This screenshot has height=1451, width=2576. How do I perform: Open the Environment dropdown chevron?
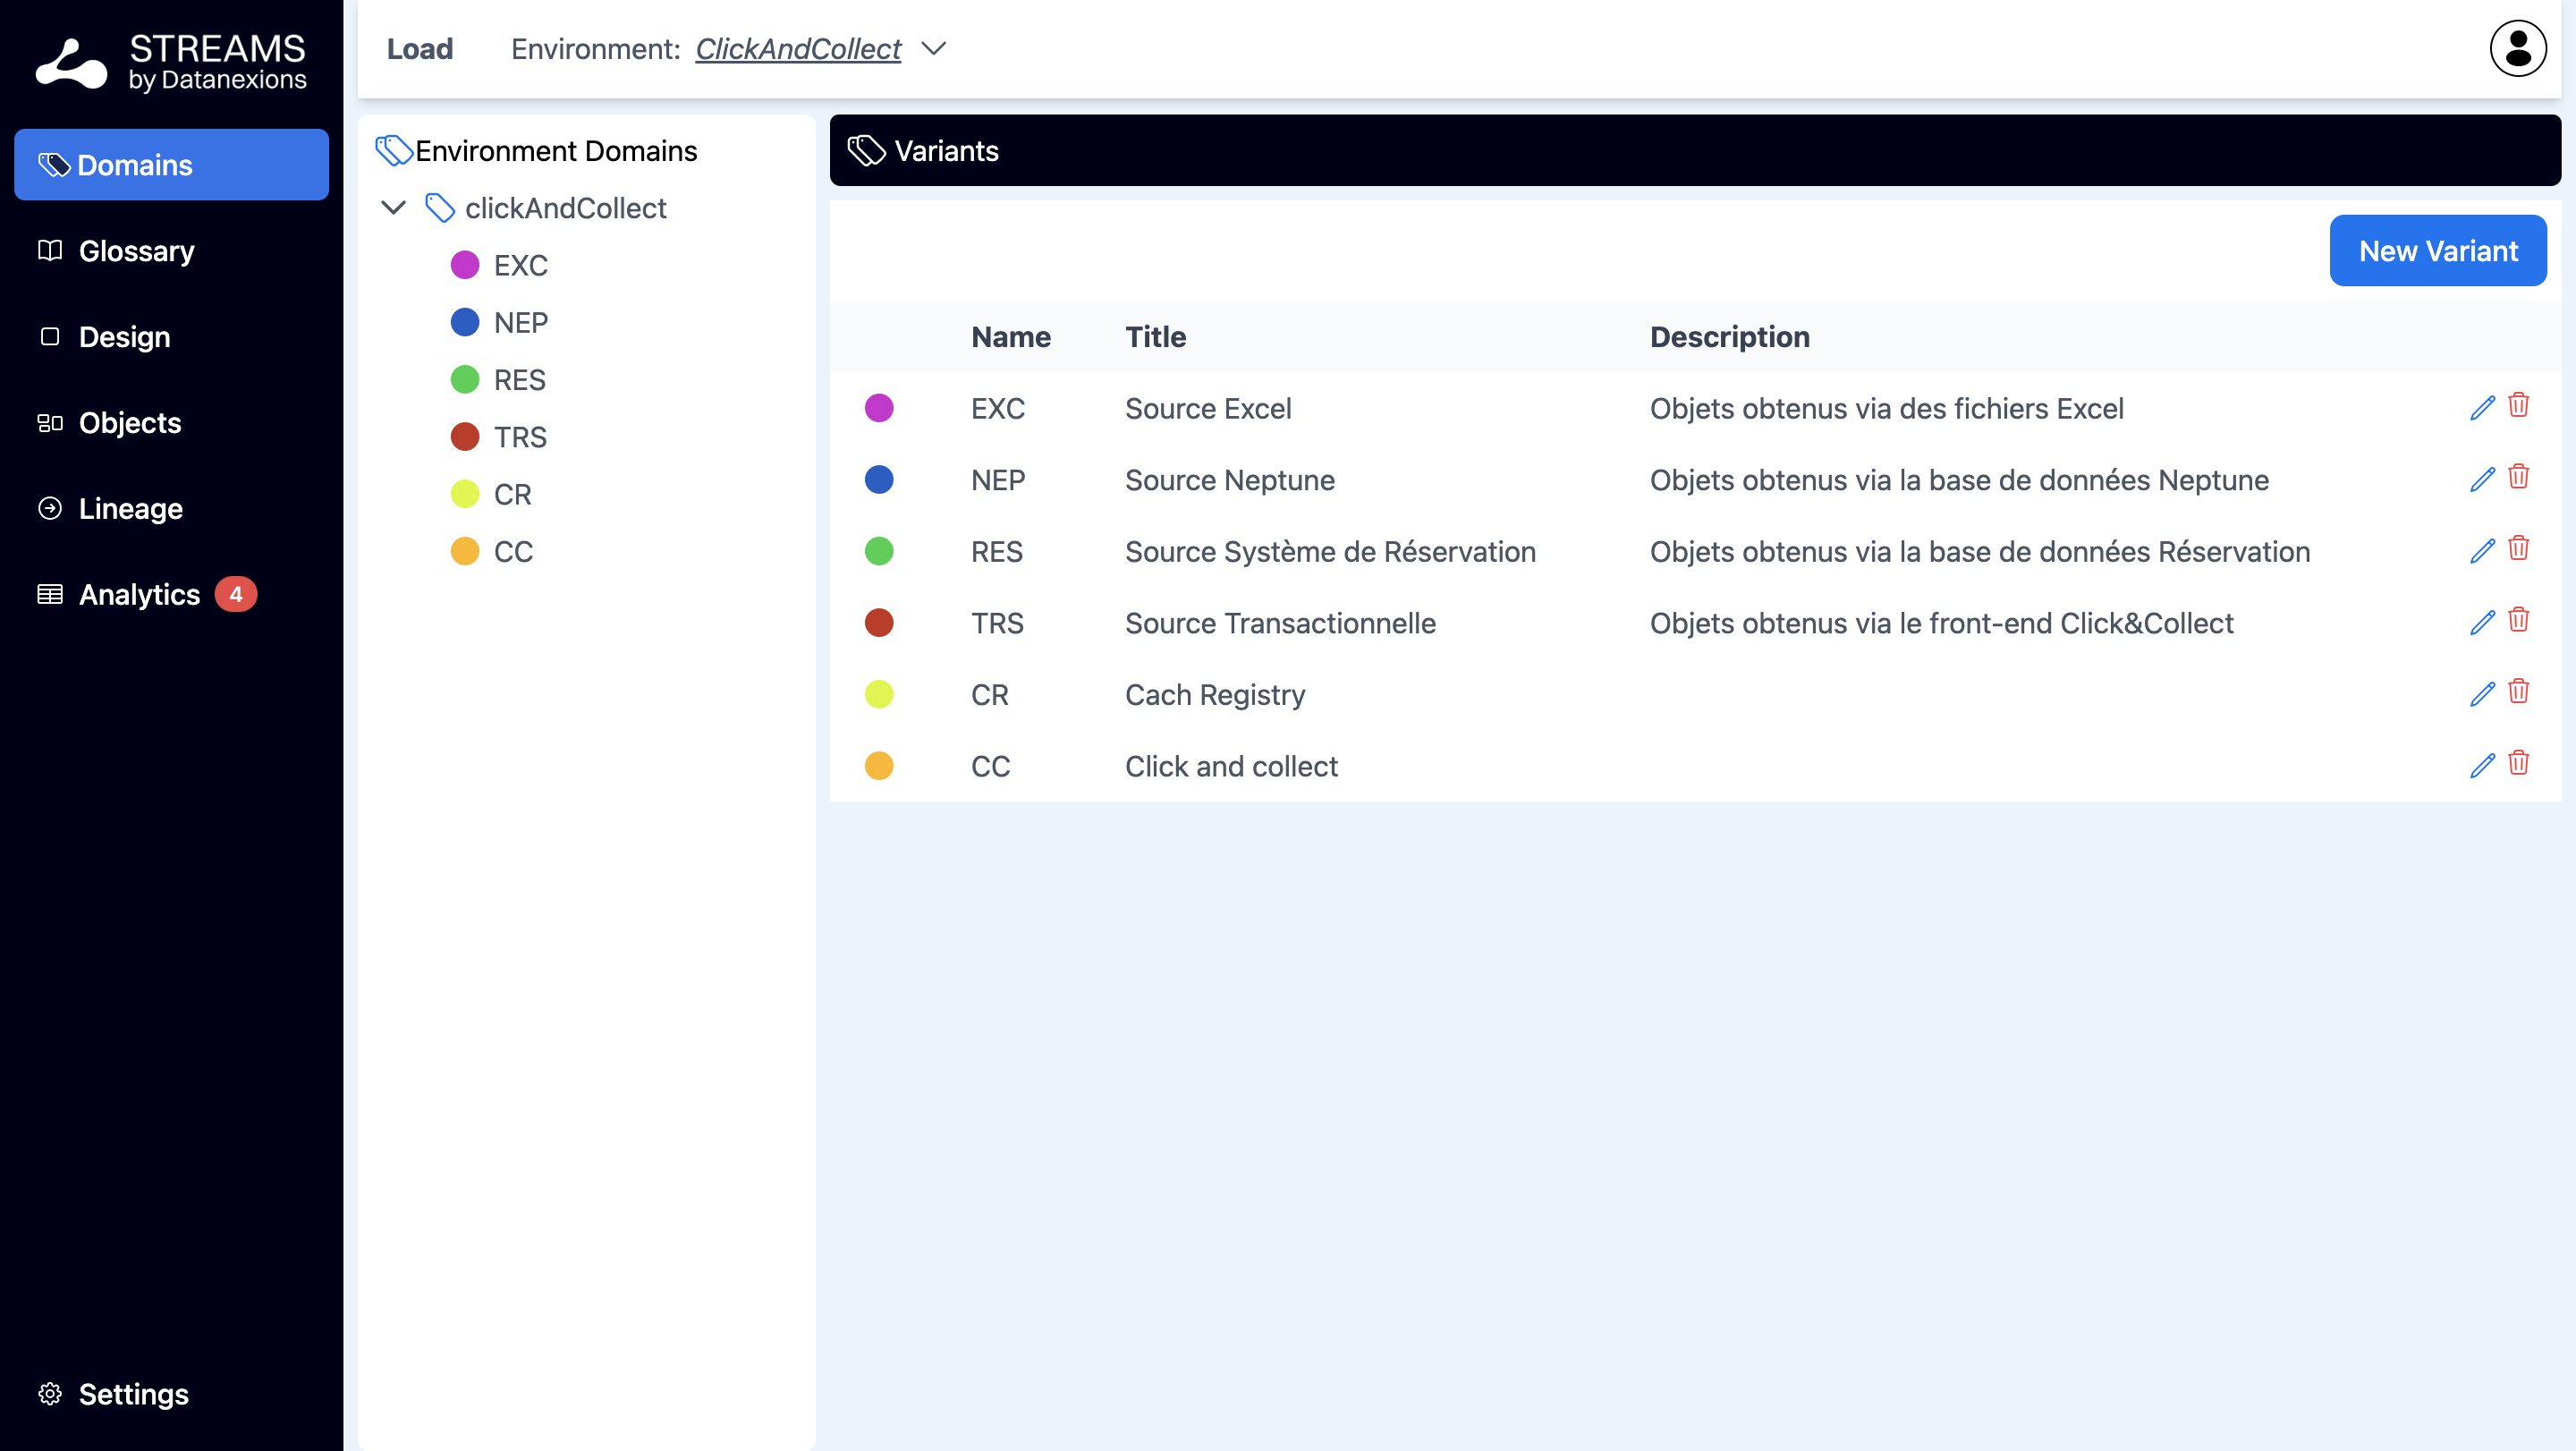click(933, 48)
